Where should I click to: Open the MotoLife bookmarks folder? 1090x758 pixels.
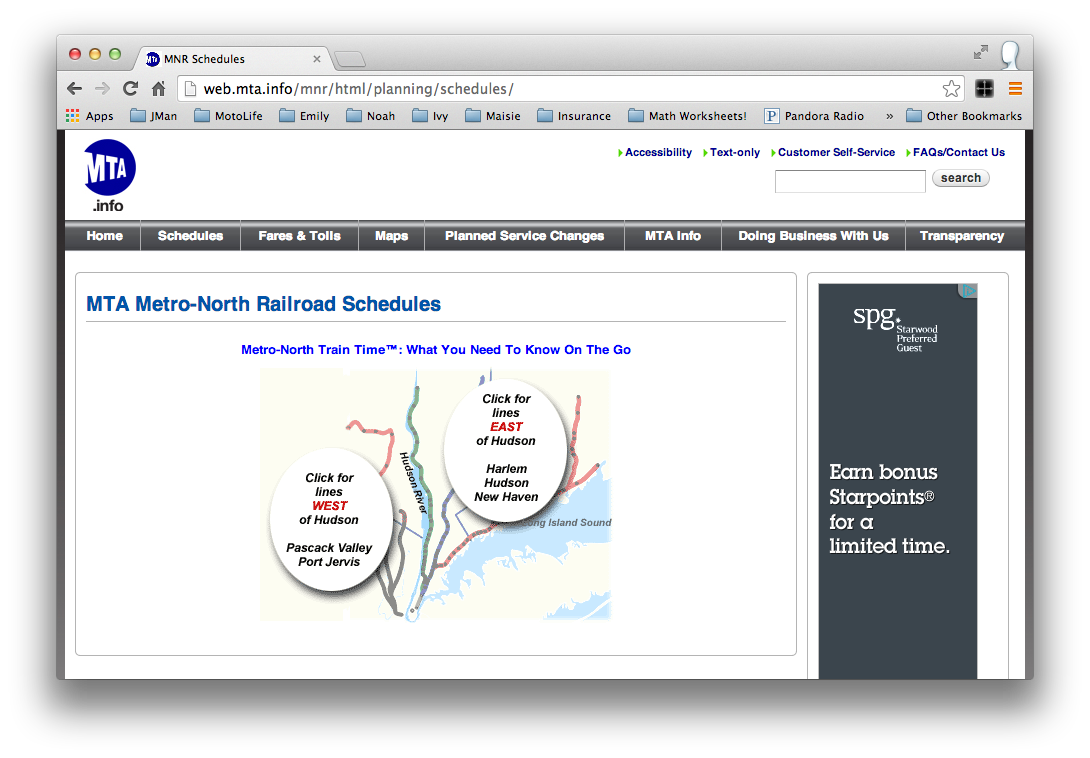coord(228,116)
